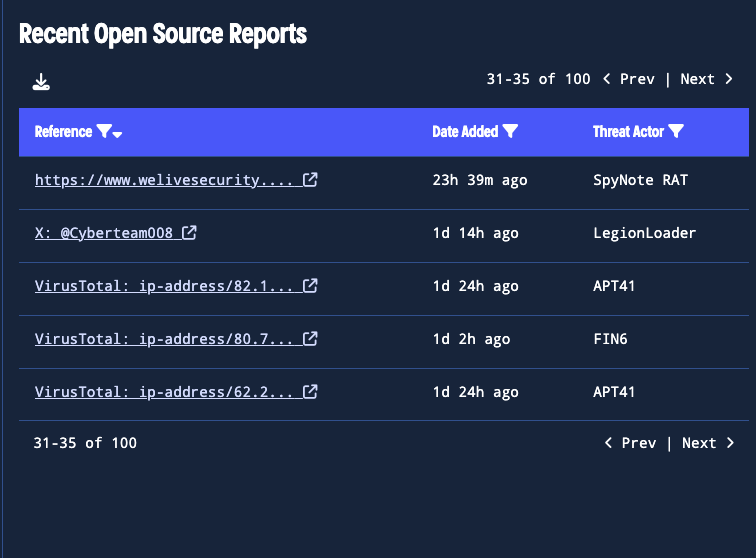Download the open source reports list

point(41,82)
